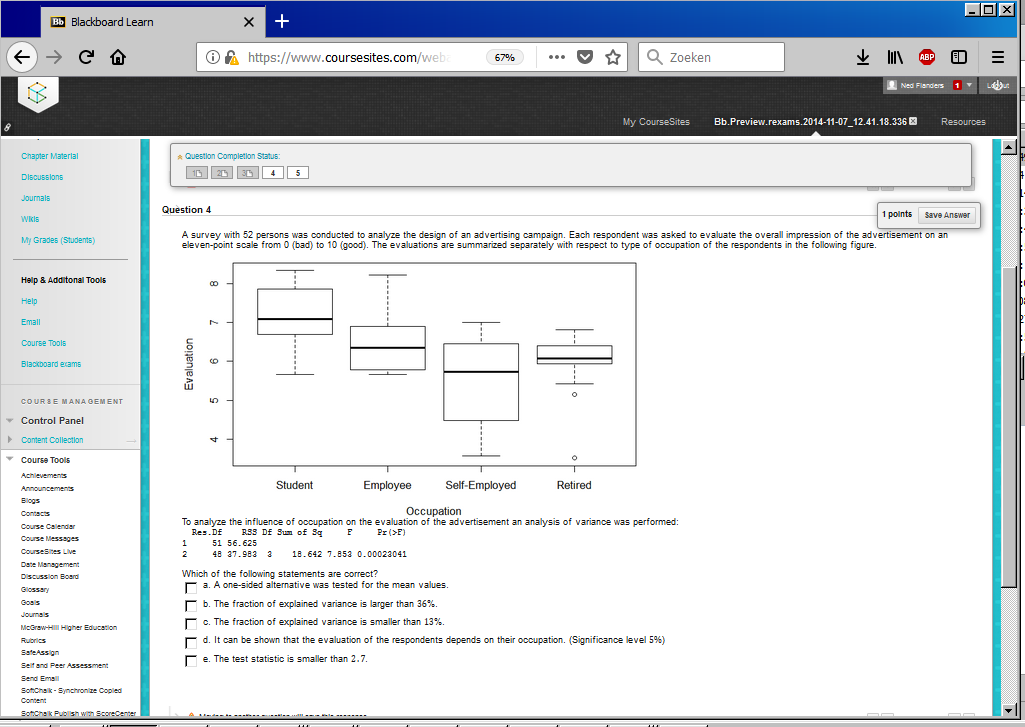Select the Bb.Preview.rexams course tab
This screenshot has height=727, width=1025.
coord(810,122)
